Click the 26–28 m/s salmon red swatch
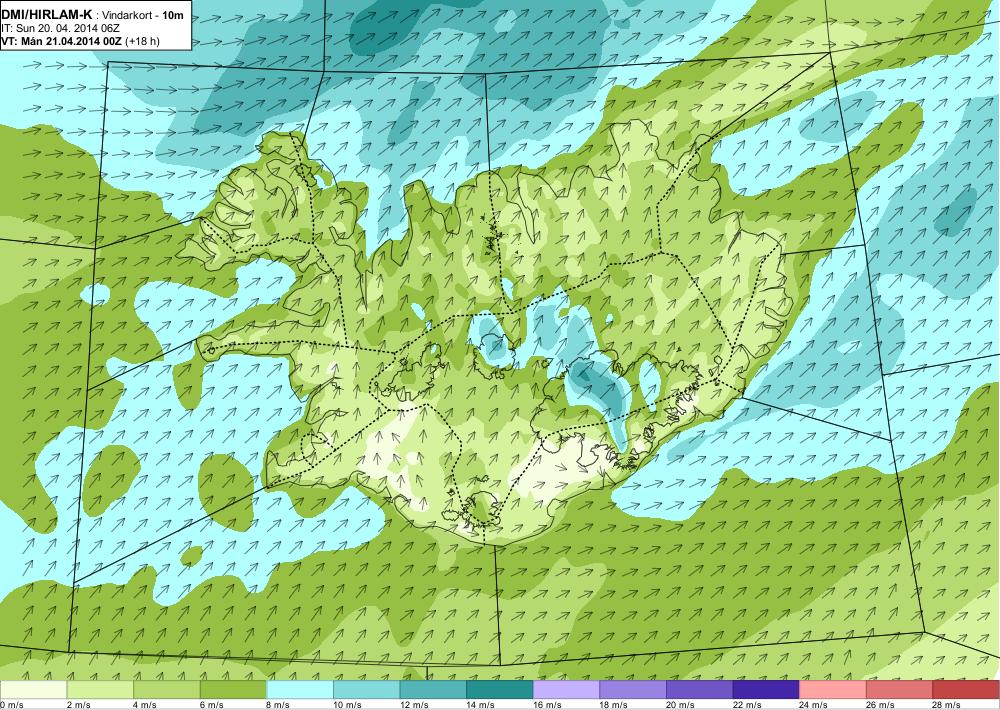This screenshot has width=1000, height=710. tap(899, 690)
